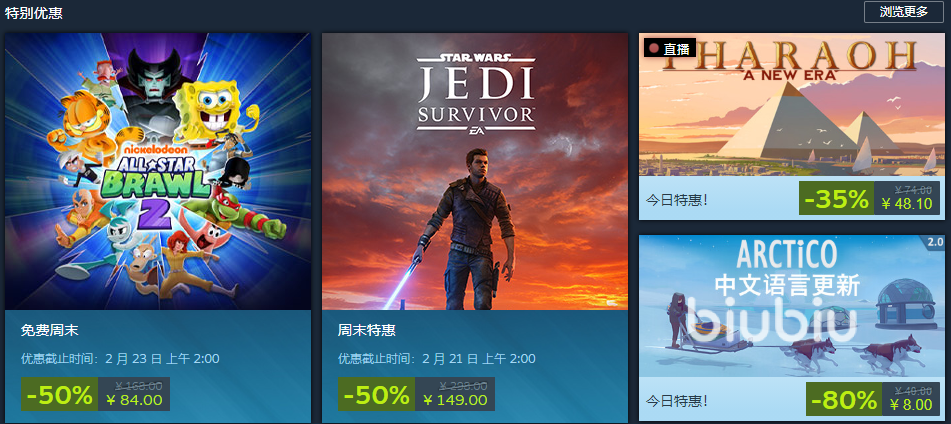Screen dimensions: 951x424
Task: Open Star Wars Jedi Survivor cover image
Action: (475, 171)
